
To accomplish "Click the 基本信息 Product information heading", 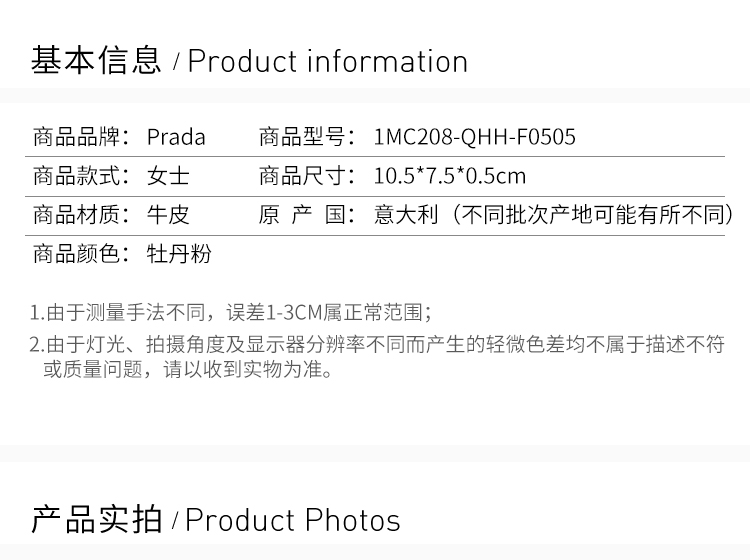I will [249, 61].
